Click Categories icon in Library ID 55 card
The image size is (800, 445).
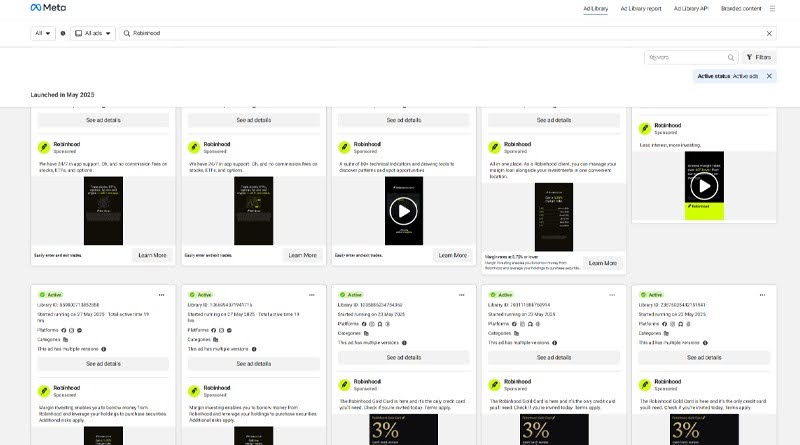65,339
